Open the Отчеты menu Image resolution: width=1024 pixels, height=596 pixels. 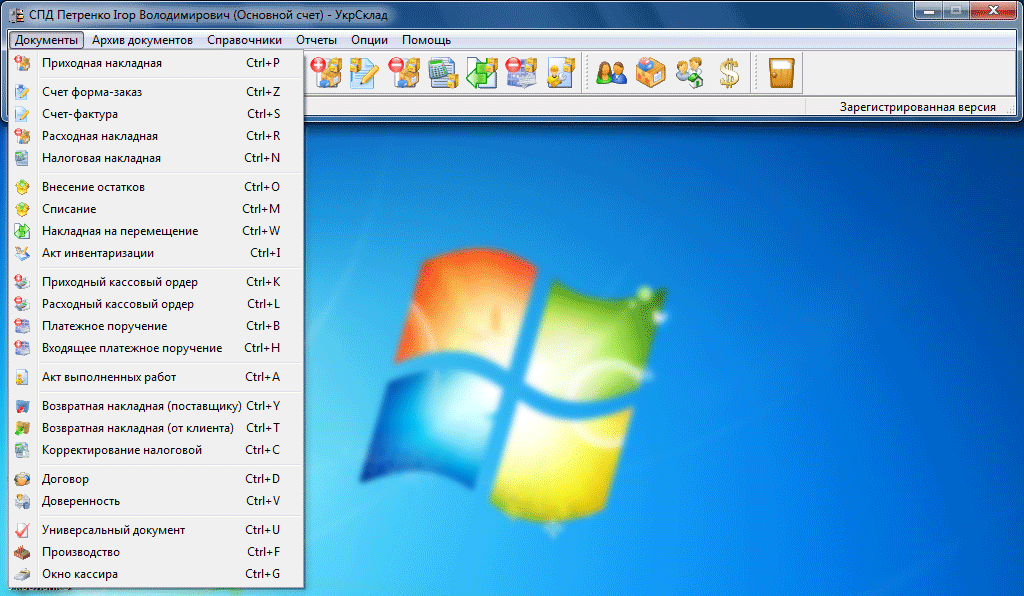pyautogui.click(x=316, y=40)
